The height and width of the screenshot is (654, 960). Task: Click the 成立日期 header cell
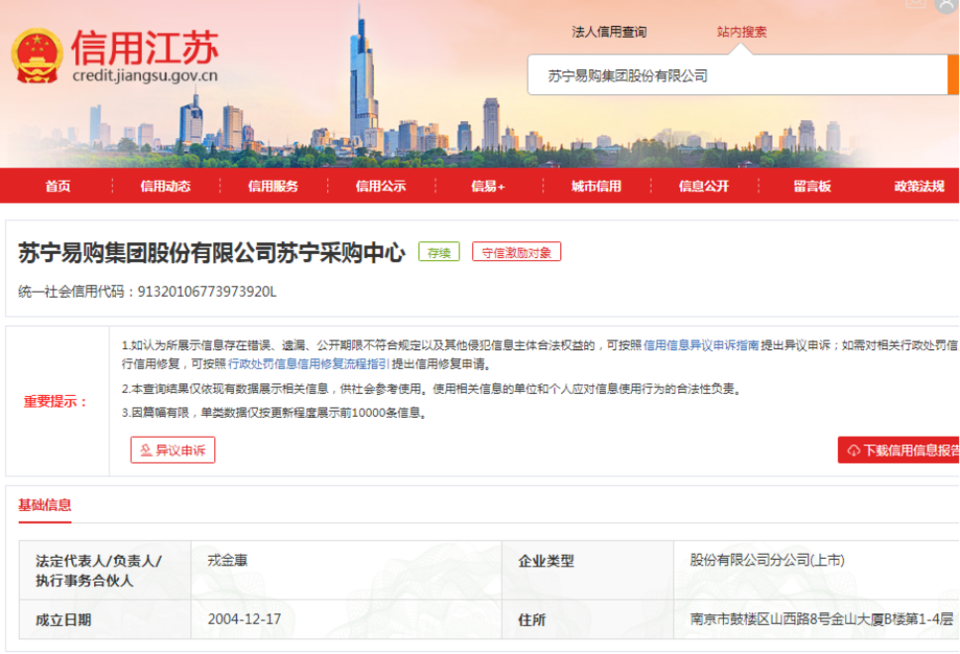(x=105, y=620)
